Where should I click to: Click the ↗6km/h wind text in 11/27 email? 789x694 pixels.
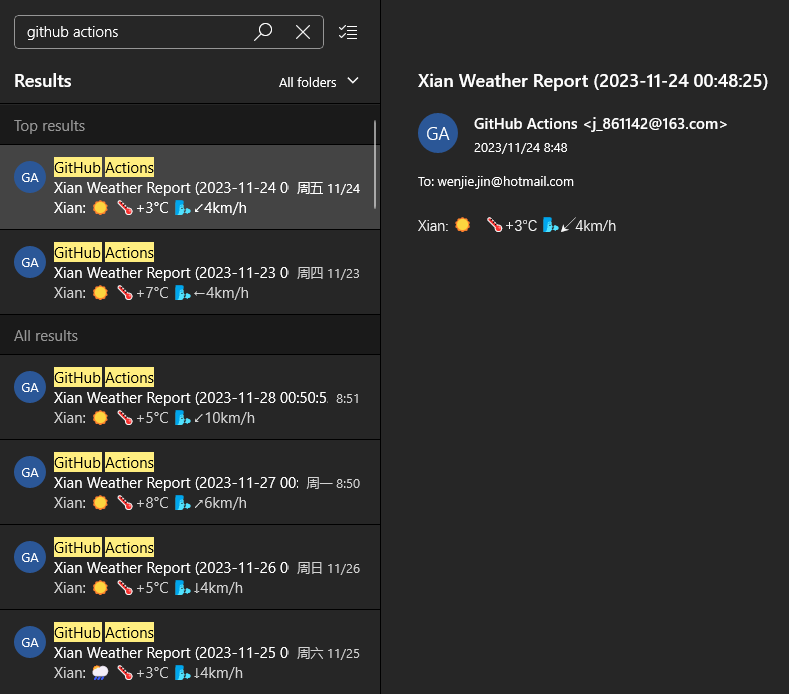click(x=220, y=503)
